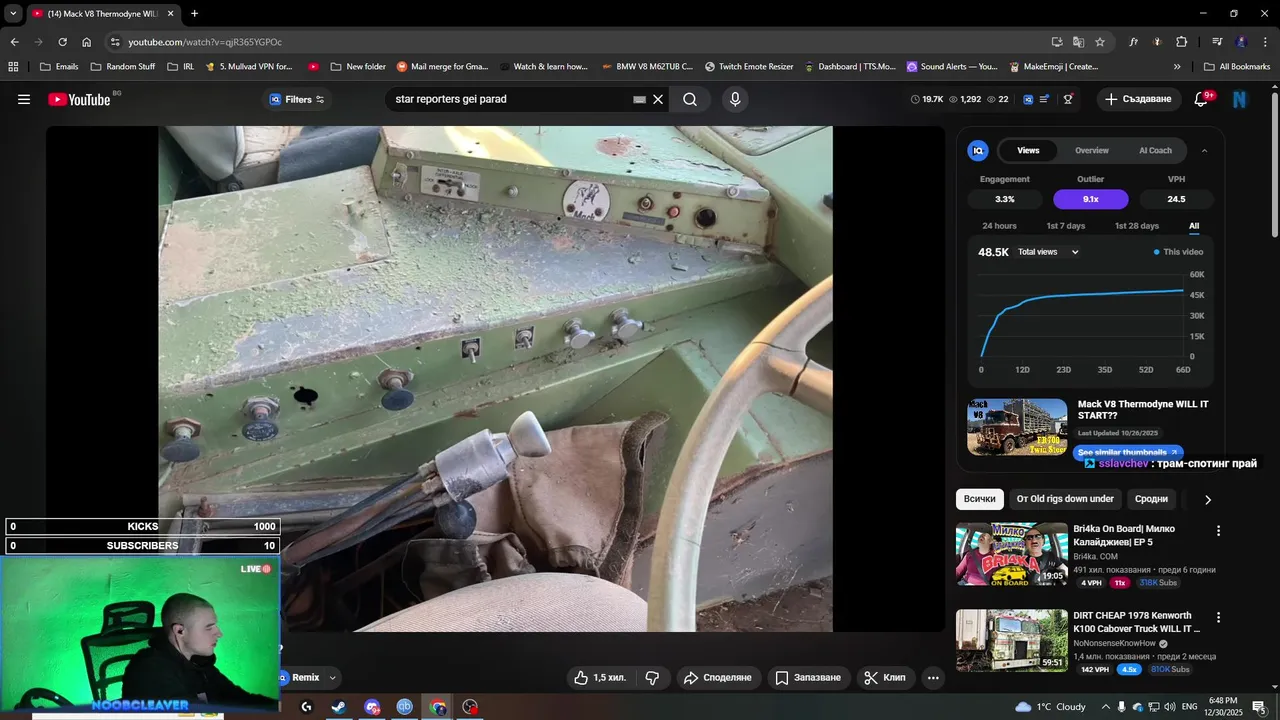This screenshot has height=720, width=1280.
Task: Open Chrome extensions puzzle icon
Action: tap(1182, 42)
